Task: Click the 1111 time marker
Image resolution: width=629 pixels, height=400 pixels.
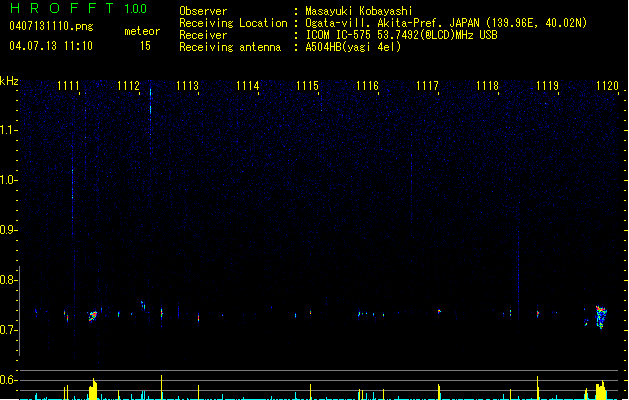Action: tap(68, 86)
